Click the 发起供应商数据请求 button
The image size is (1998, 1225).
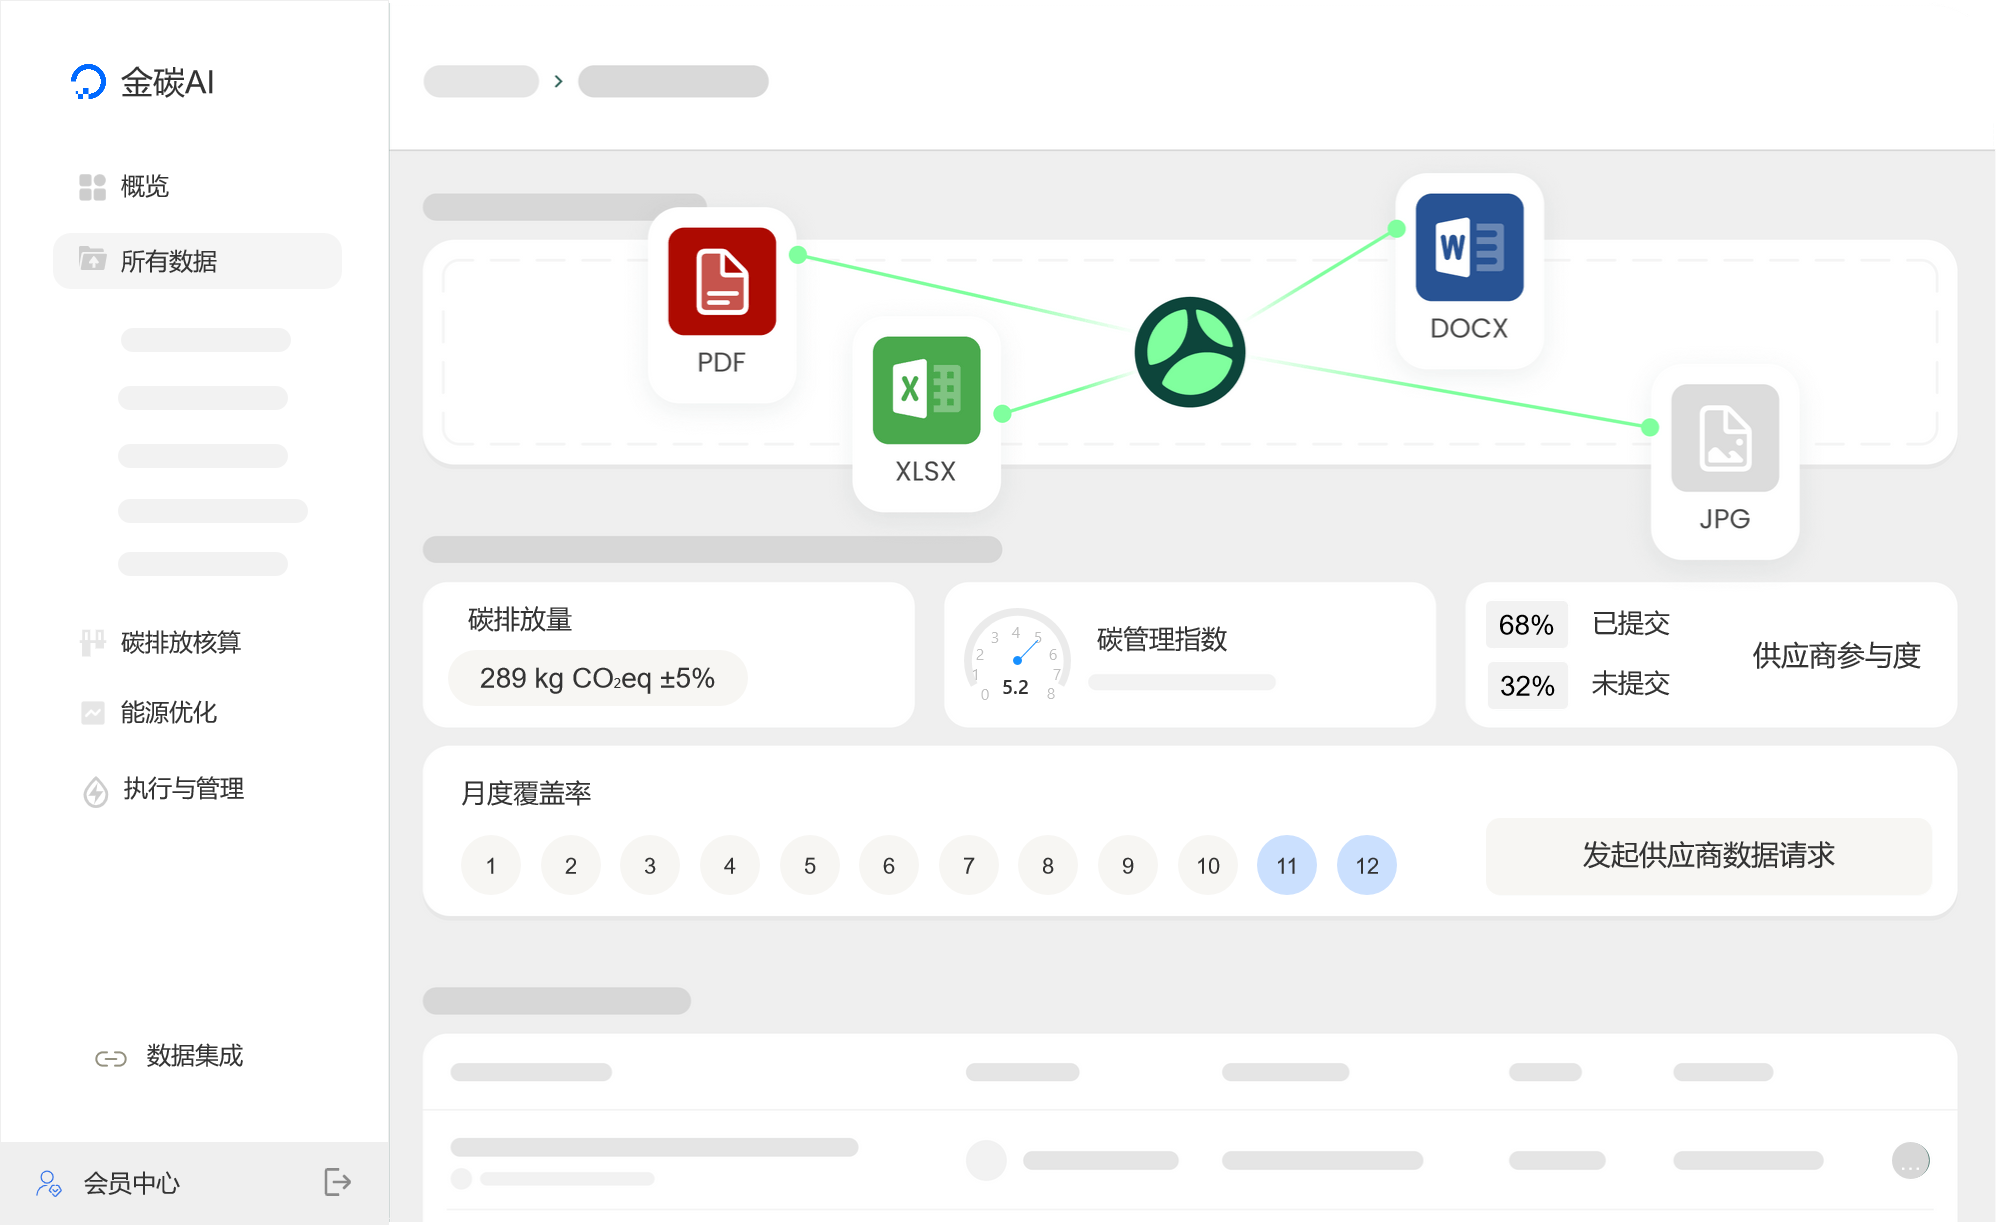(1707, 856)
